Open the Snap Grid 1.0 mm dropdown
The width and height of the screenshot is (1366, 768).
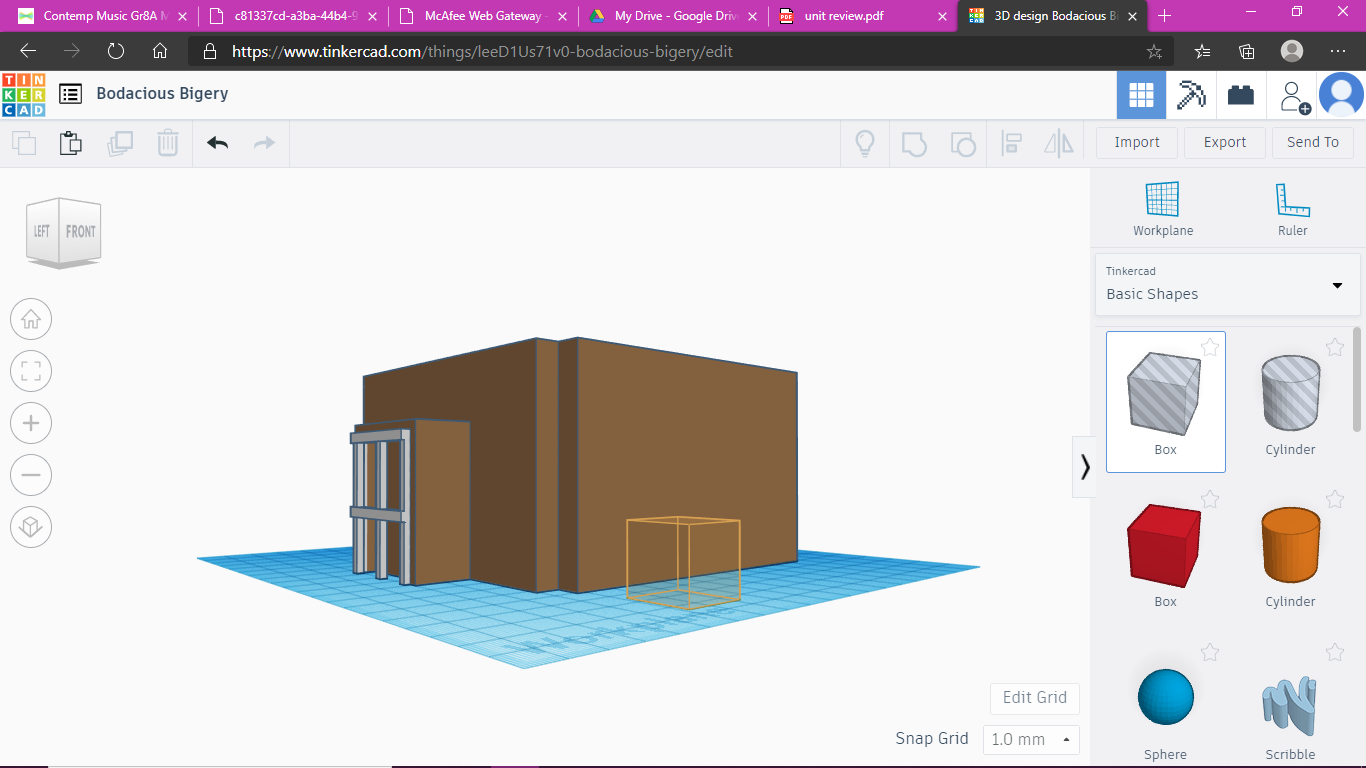[1031, 740]
